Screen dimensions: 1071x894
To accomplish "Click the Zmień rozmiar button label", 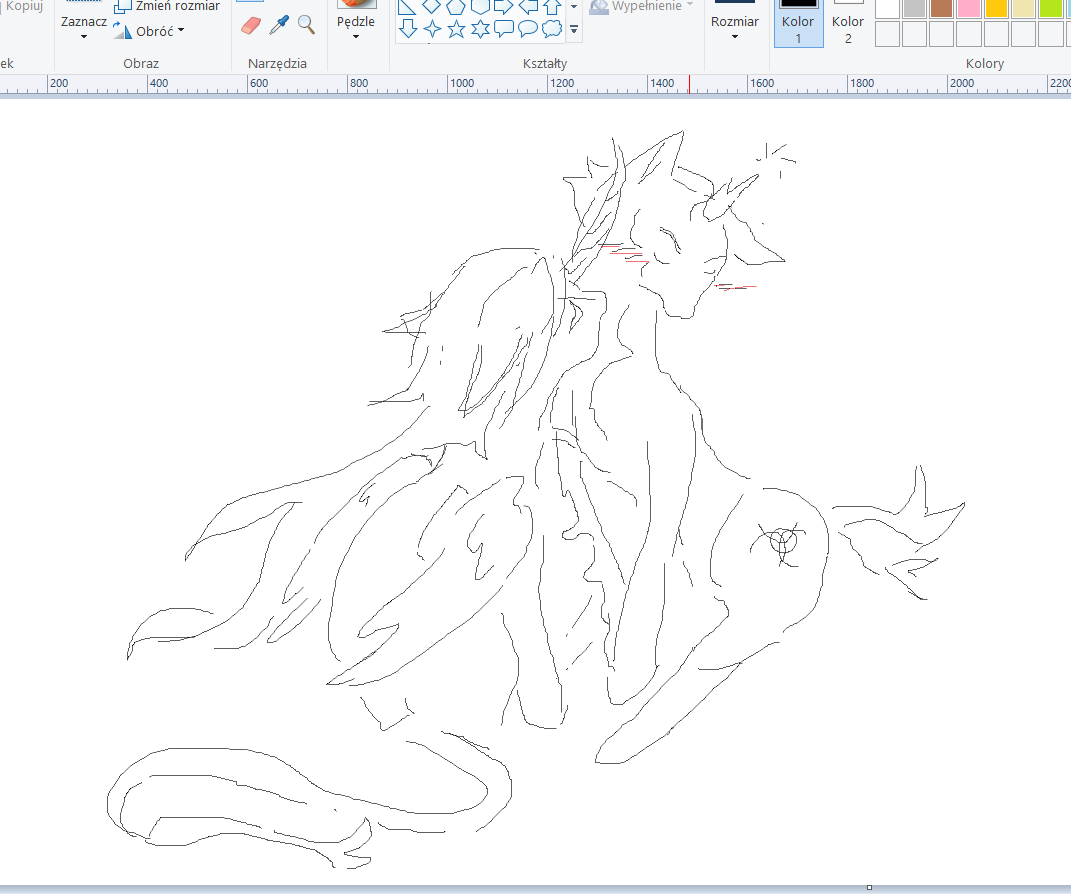I will point(178,6).
